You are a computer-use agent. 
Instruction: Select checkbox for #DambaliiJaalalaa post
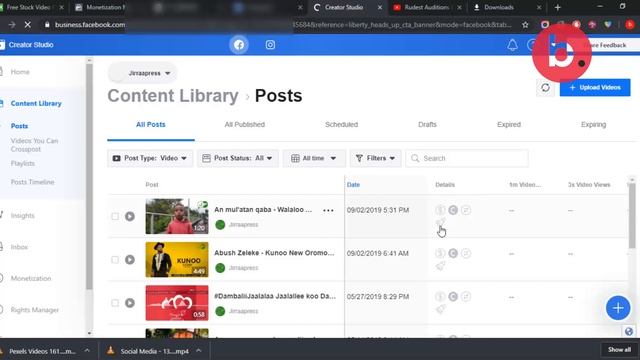coord(115,303)
